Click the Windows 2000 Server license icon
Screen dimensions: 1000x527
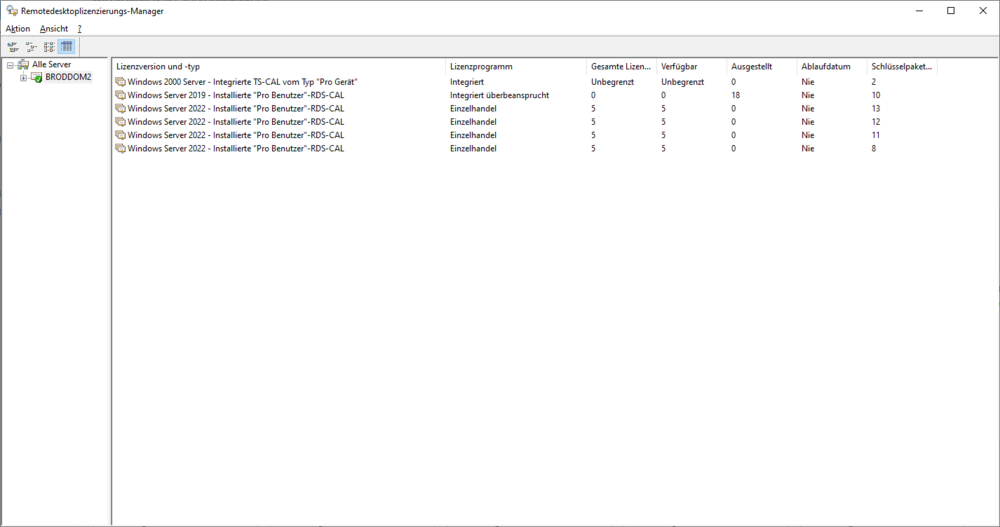[x=120, y=81]
